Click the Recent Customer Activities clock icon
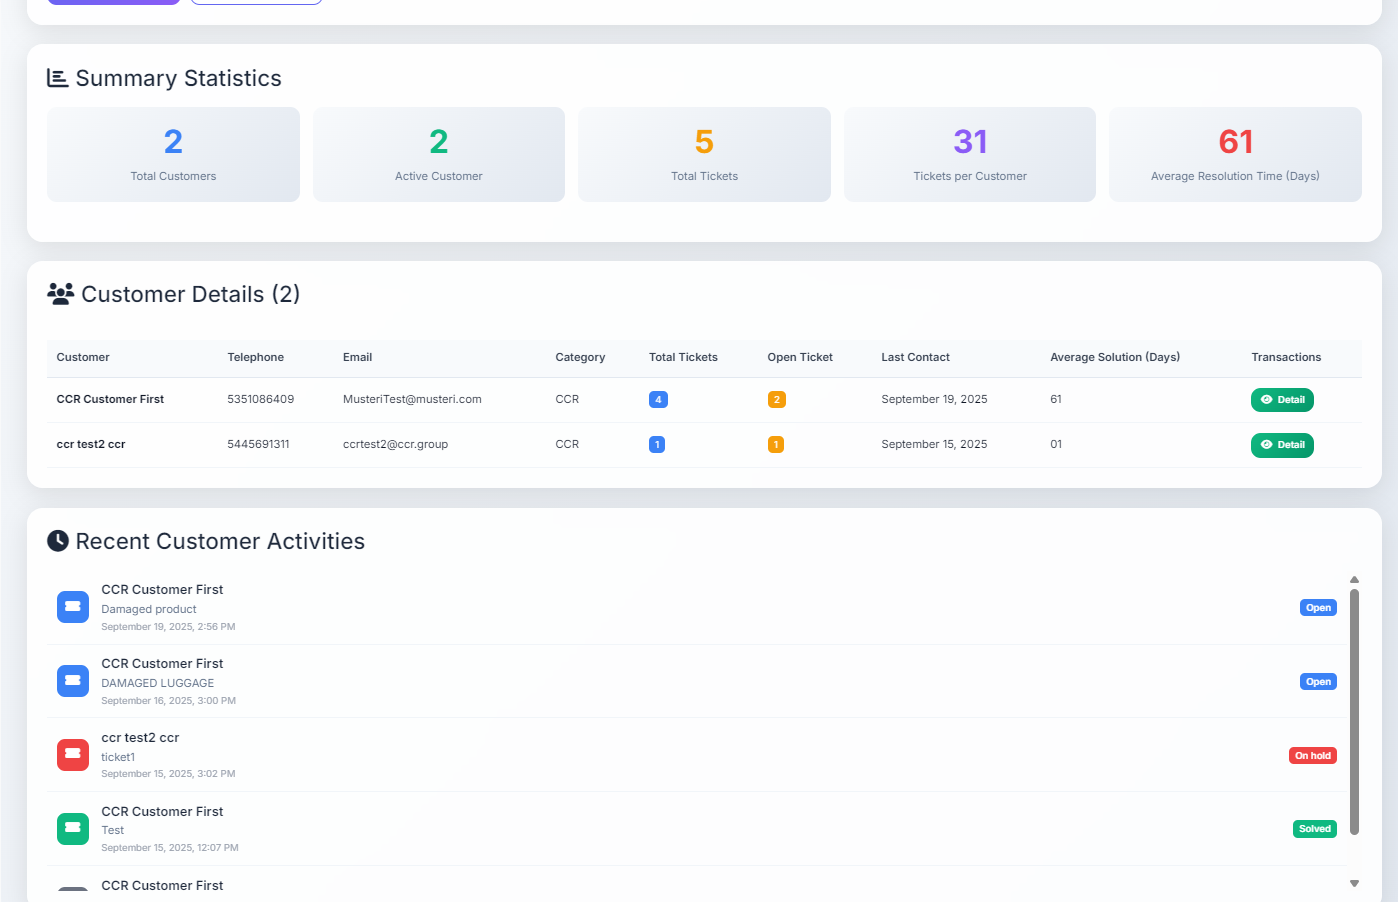Screen dimensions: 1398x902 [x=58, y=541]
